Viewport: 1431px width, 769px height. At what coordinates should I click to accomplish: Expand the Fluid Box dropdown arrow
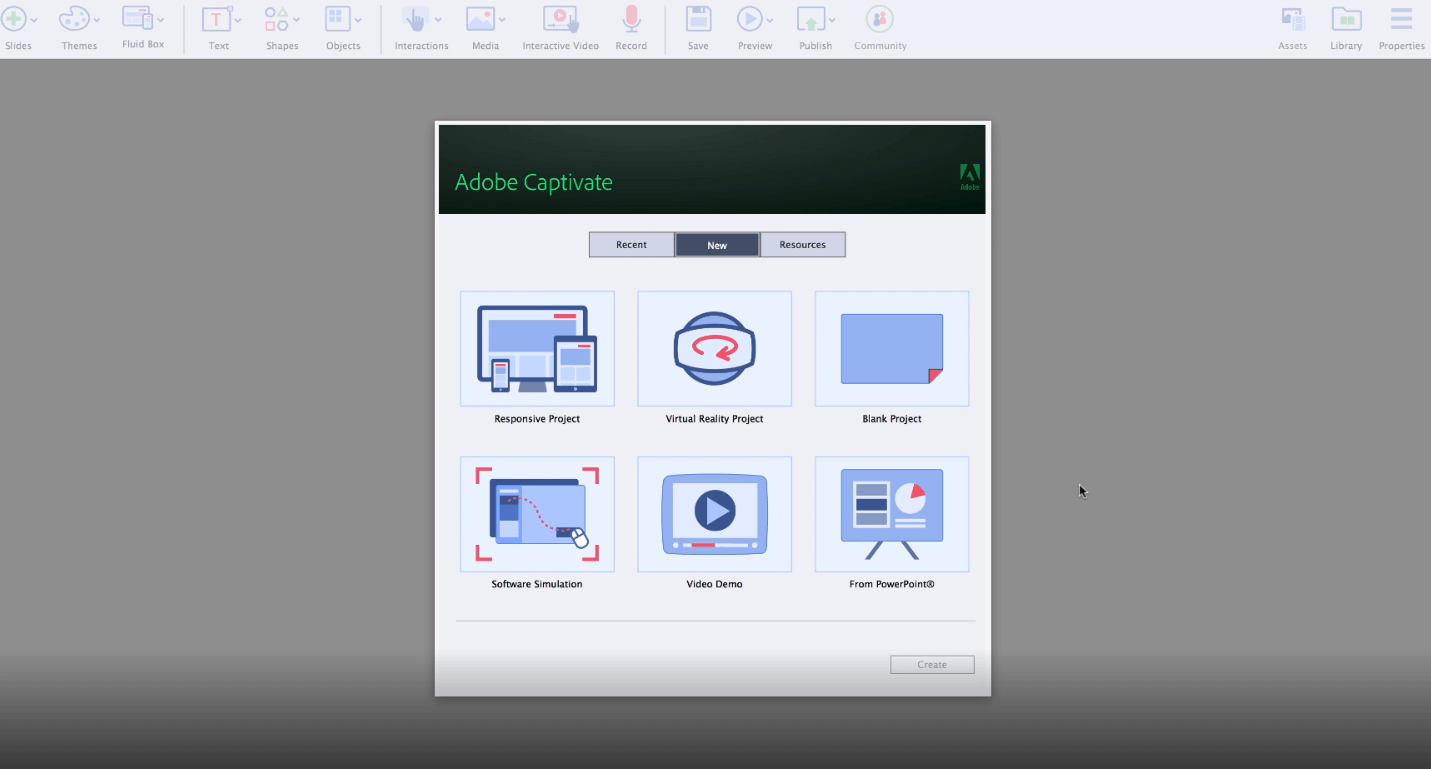[160, 20]
